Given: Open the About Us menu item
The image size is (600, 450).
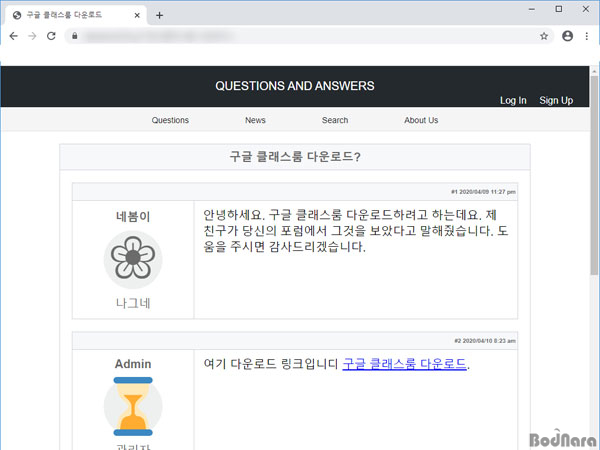Looking at the screenshot, I should 421,120.
